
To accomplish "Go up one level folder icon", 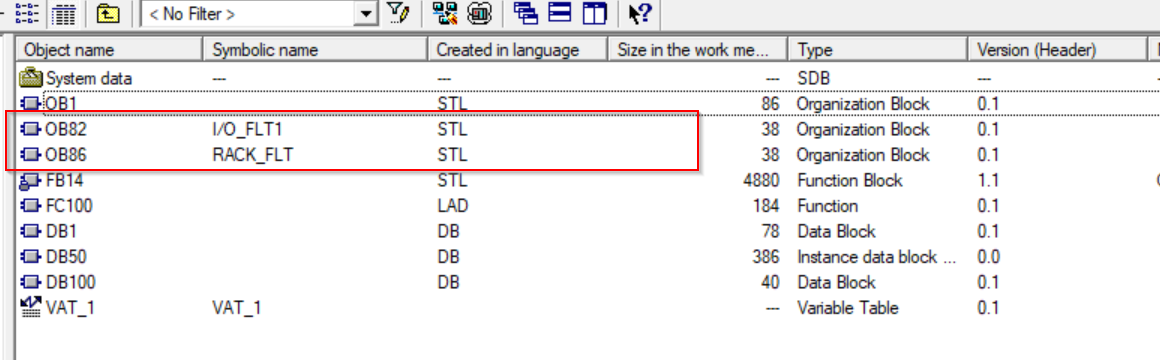I will [x=108, y=13].
